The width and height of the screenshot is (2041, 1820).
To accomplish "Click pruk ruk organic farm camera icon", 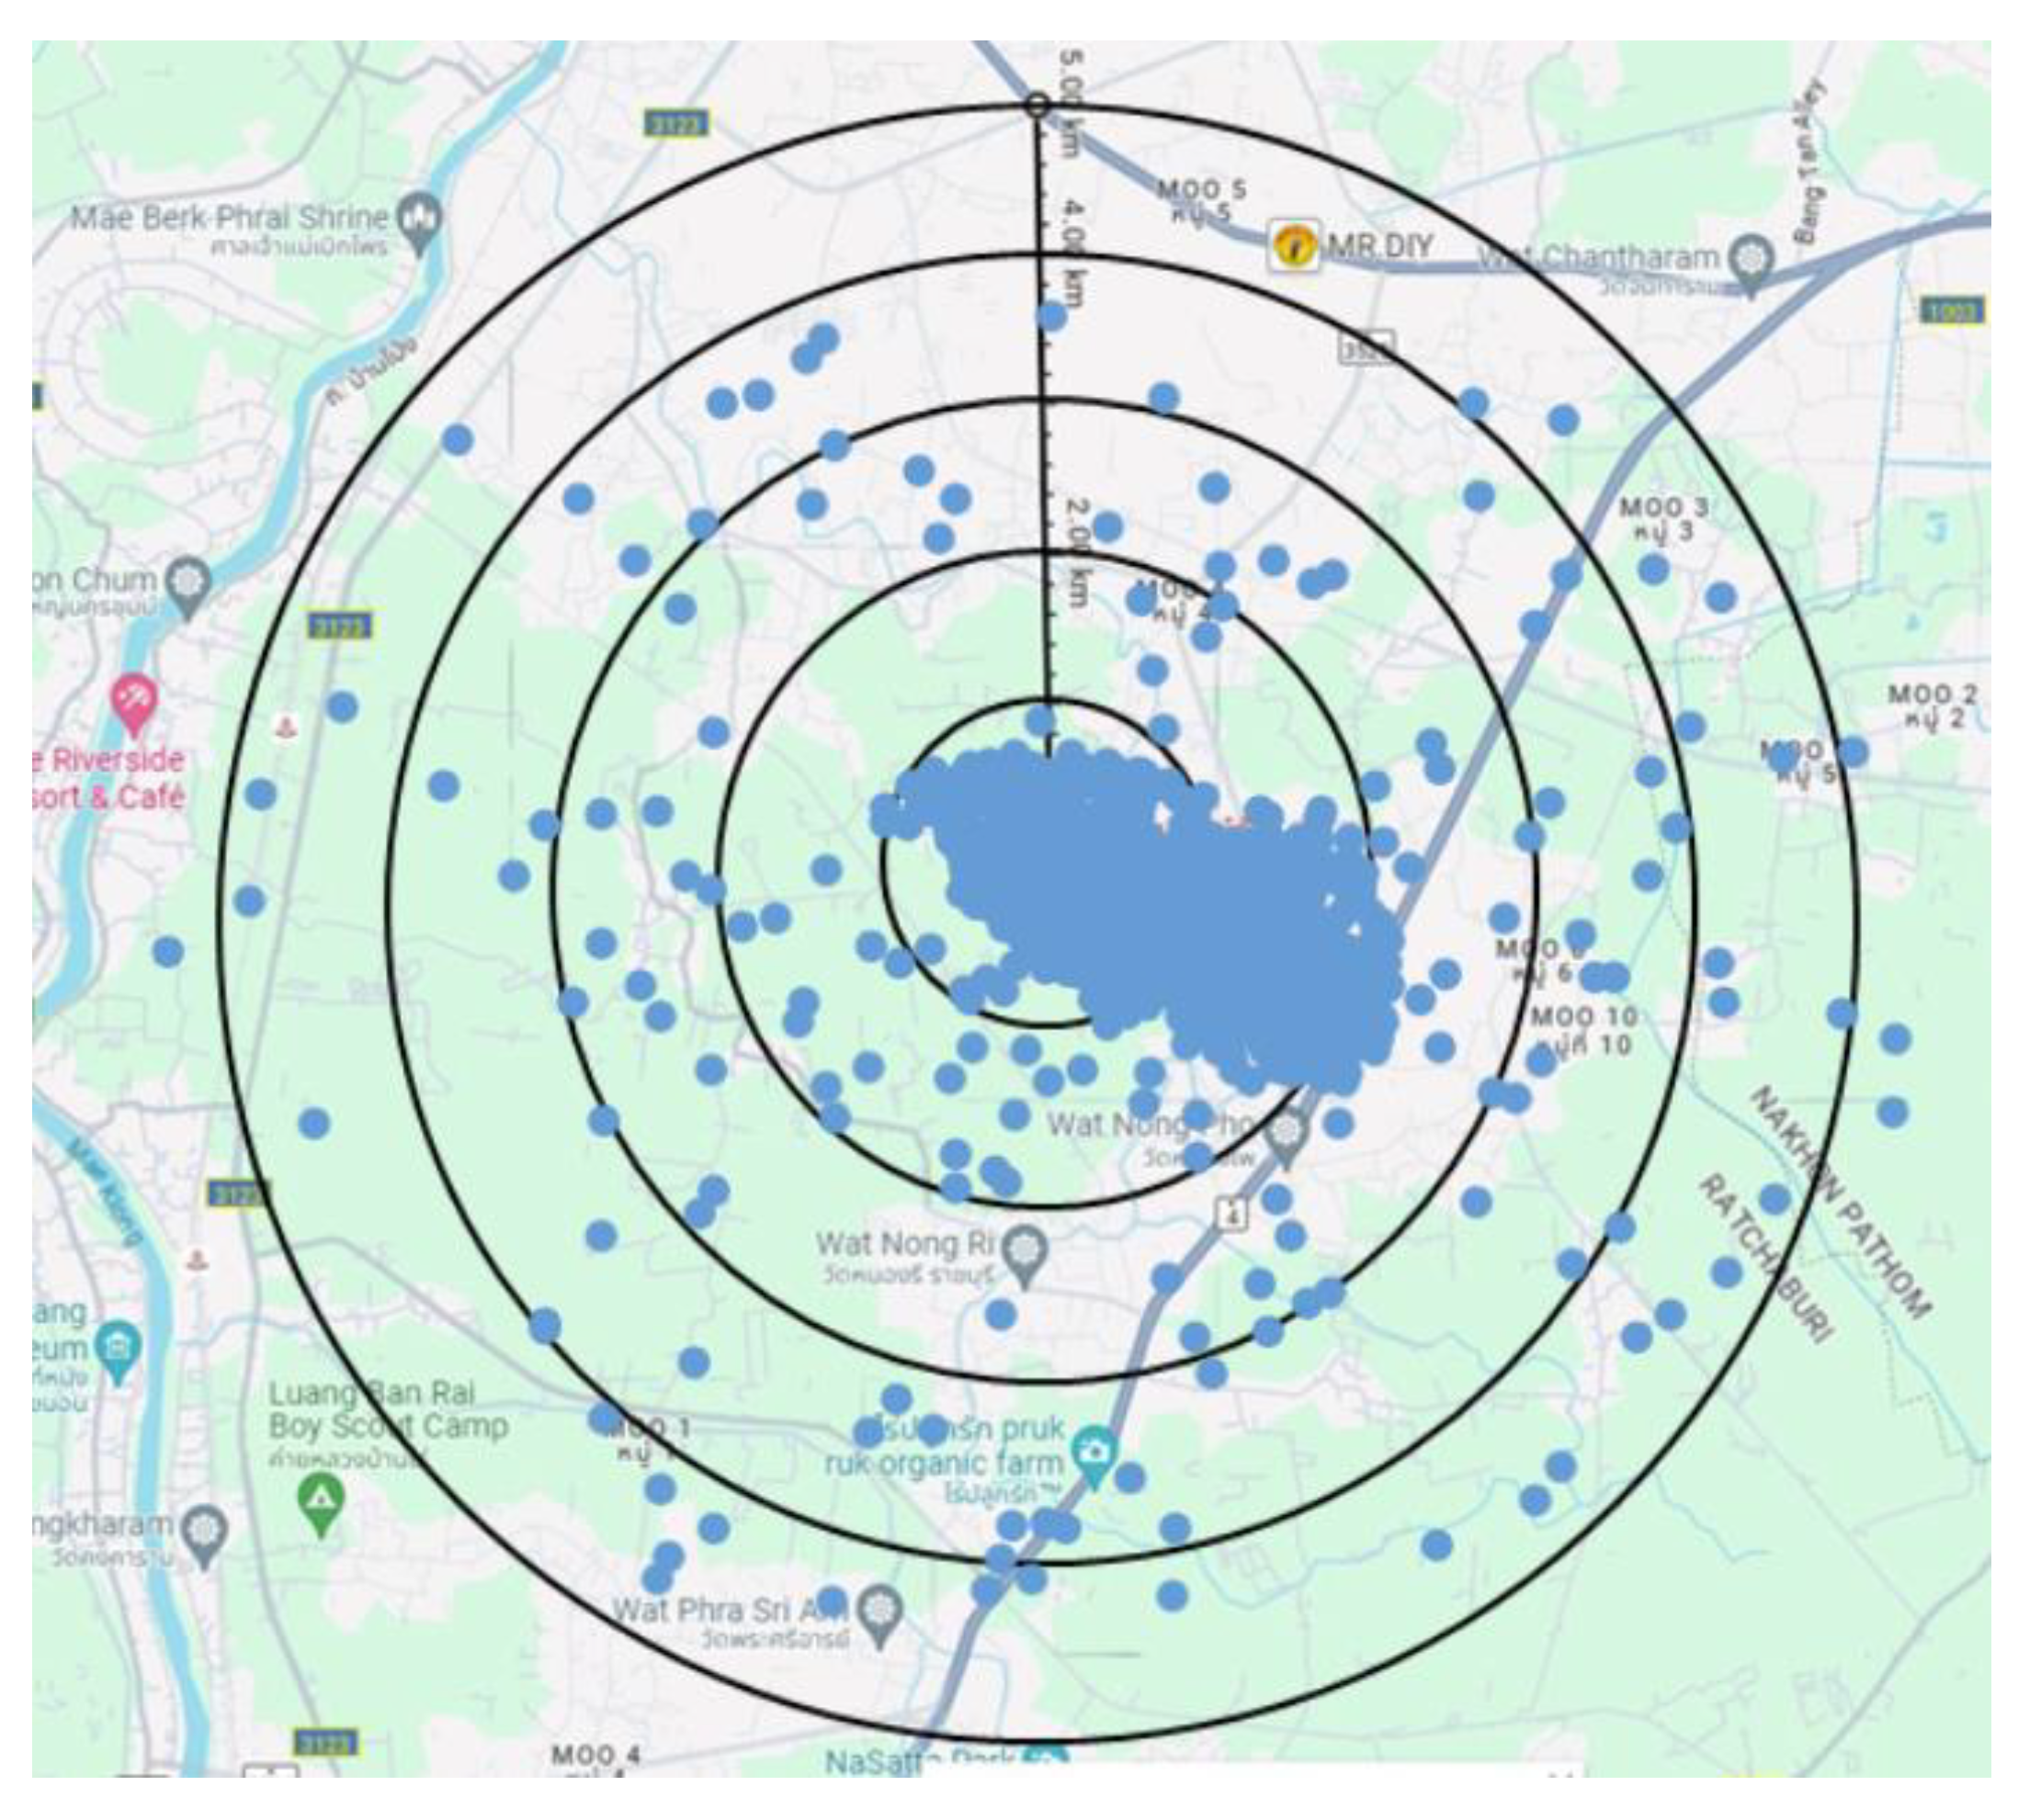I will point(1095,1451).
